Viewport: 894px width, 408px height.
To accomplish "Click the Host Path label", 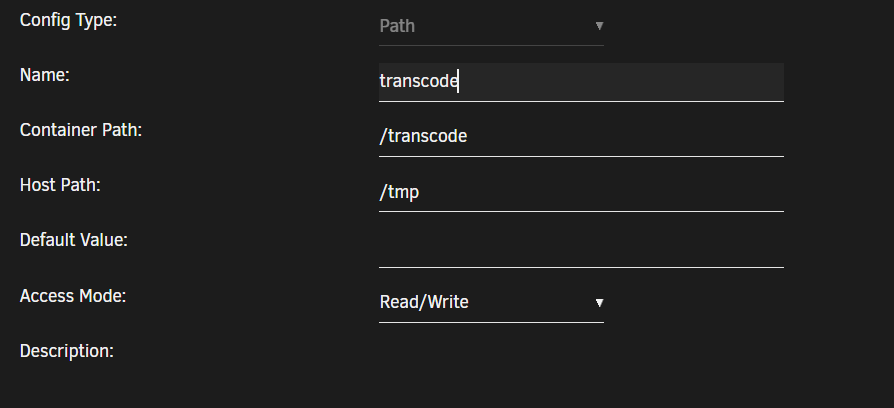I will (60, 185).
